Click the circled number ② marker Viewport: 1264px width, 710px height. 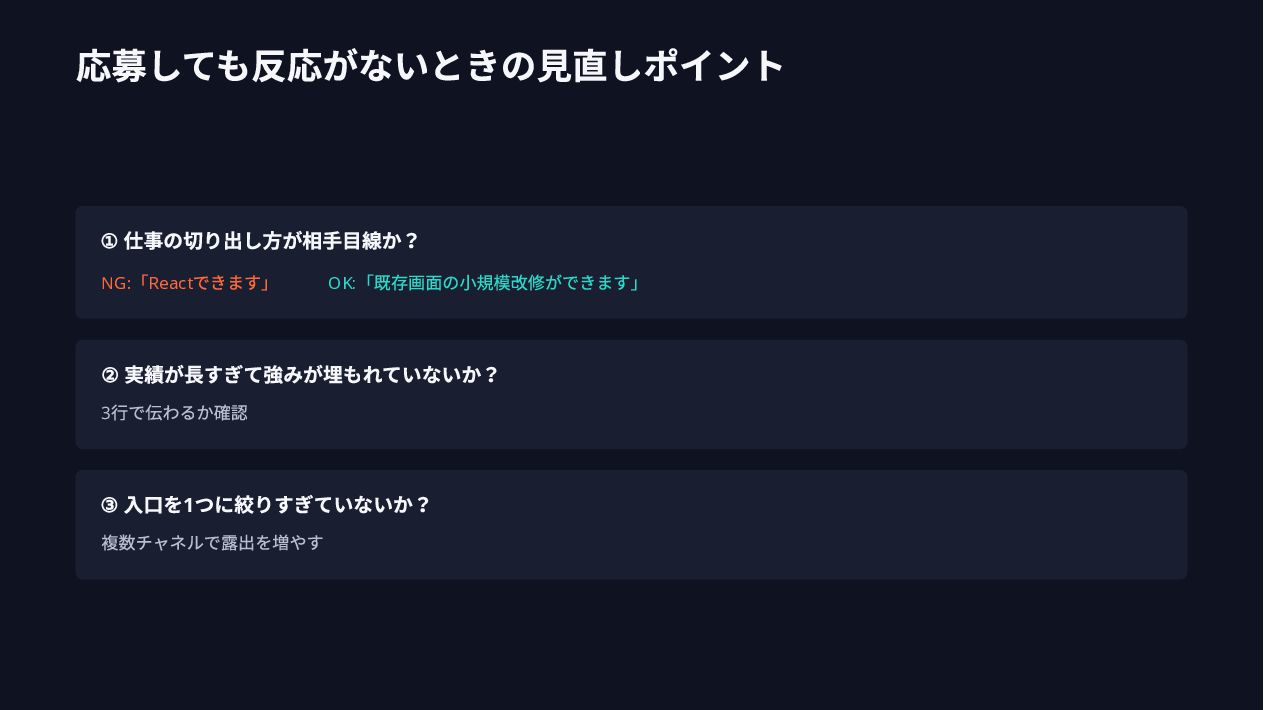click(110, 375)
